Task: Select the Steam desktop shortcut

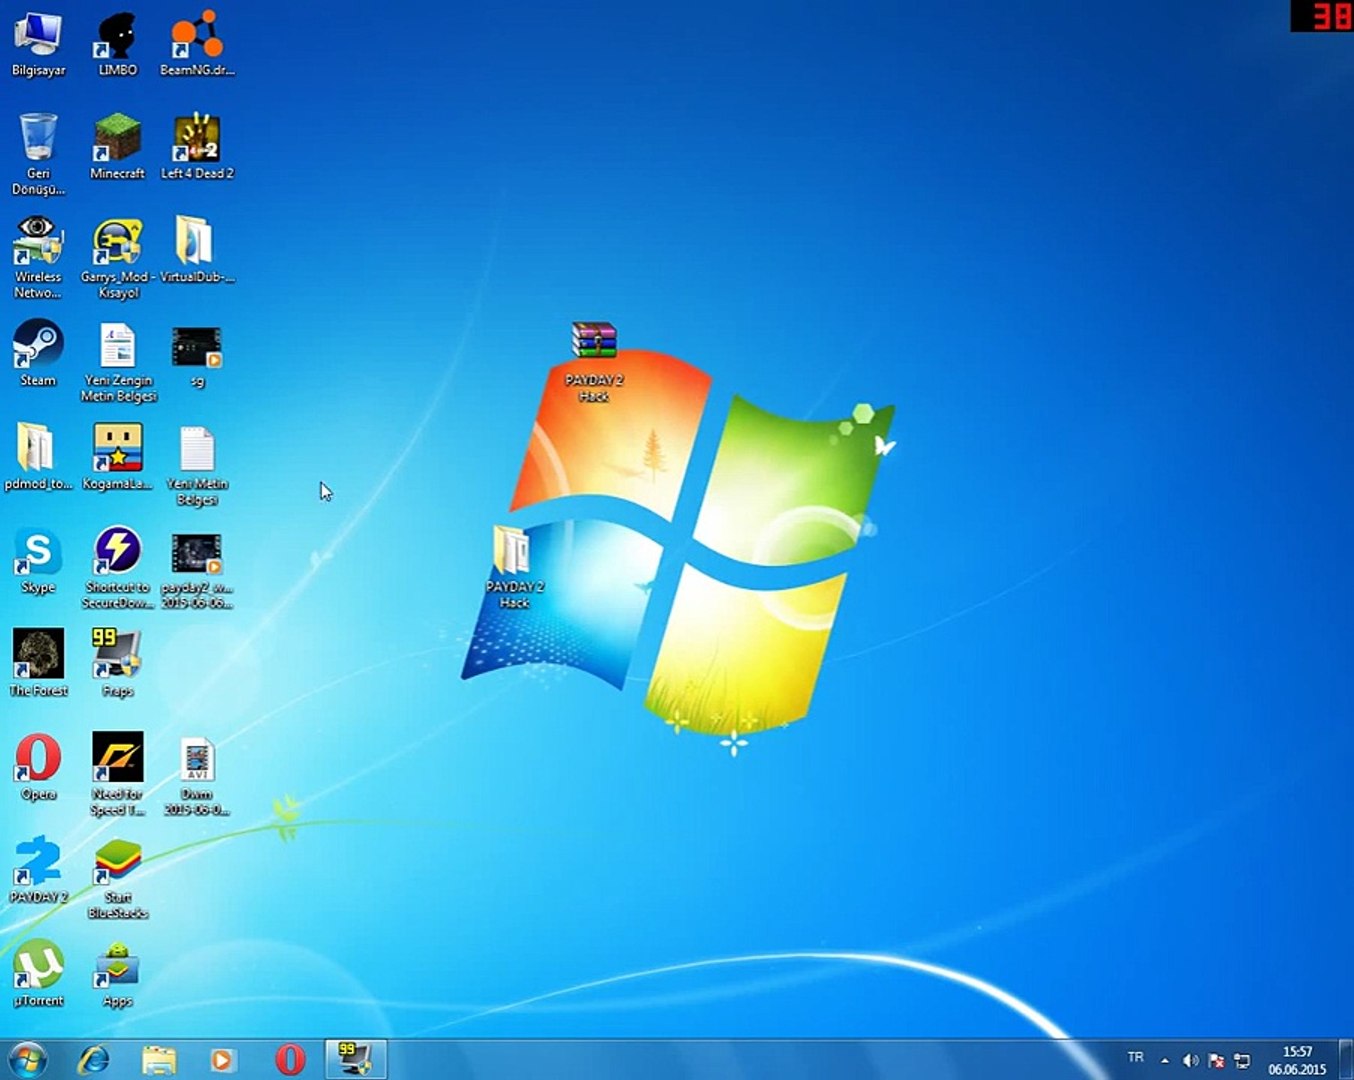Action: point(38,354)
